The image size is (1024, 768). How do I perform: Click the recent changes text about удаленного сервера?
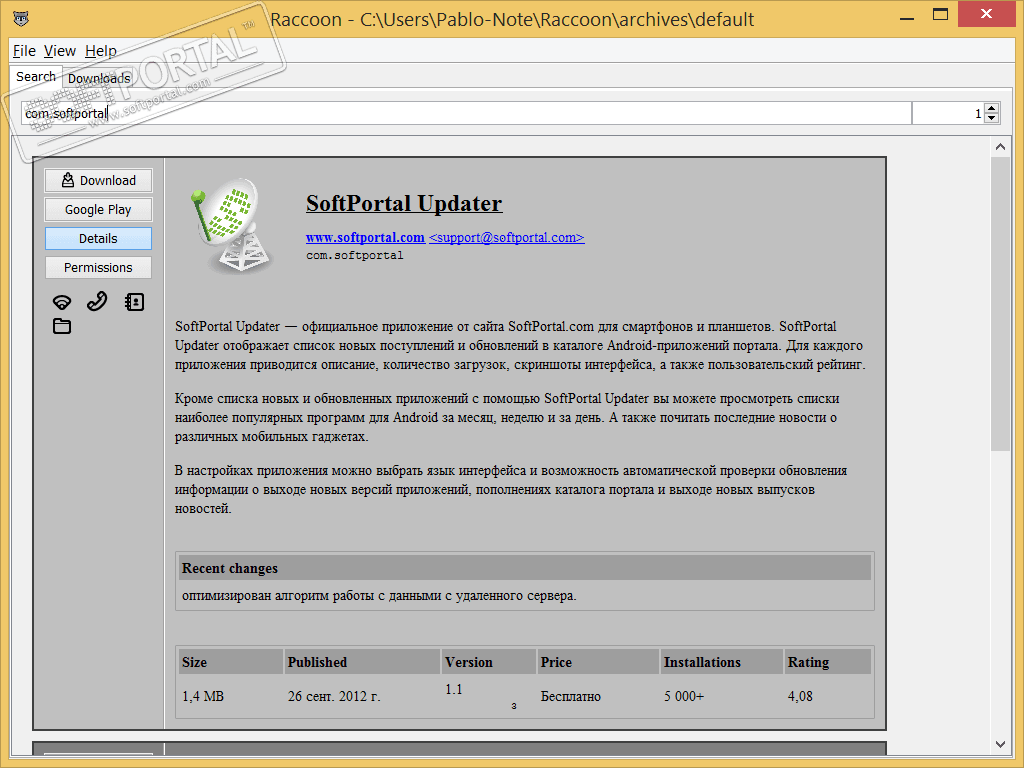pos(379,596)
